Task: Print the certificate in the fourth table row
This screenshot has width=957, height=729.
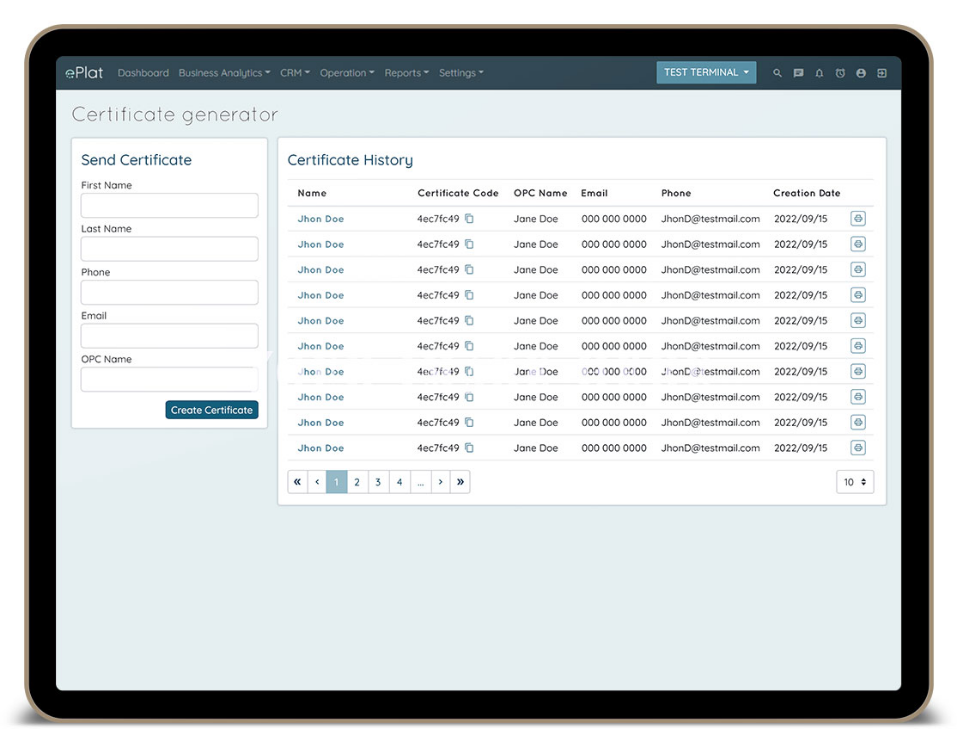Action: tap(858, 295)
